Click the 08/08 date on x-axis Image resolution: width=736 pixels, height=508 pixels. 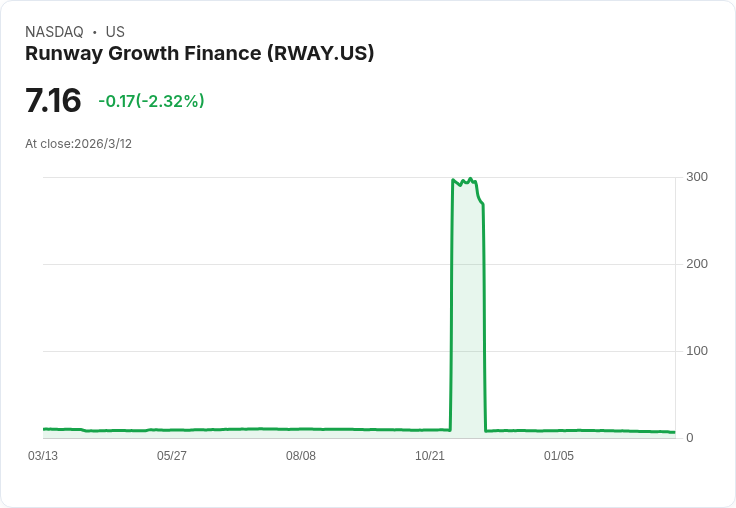tap(301, 456)
